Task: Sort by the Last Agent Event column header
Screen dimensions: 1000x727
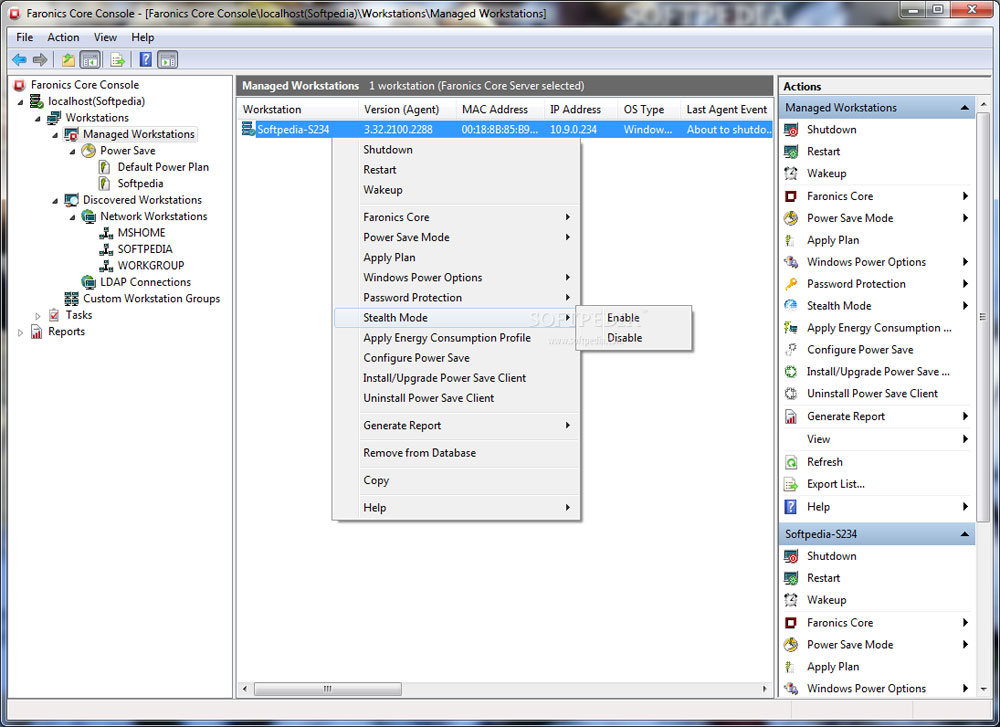Action: (726, 109)
